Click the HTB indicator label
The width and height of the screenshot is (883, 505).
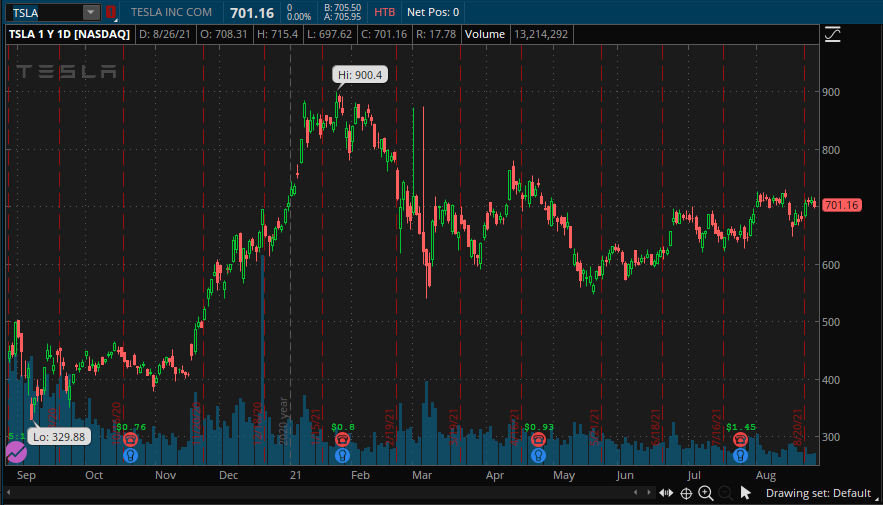point(385,12)
